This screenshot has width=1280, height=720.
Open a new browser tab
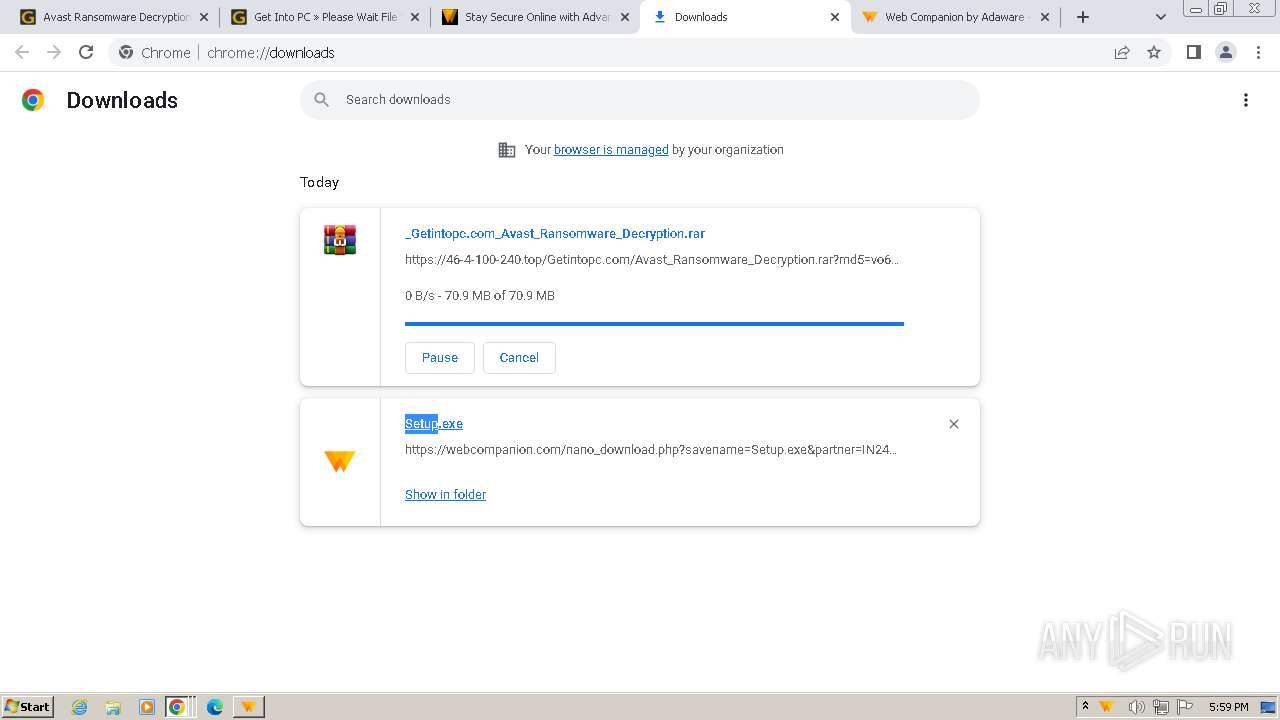click(1083, 17)
